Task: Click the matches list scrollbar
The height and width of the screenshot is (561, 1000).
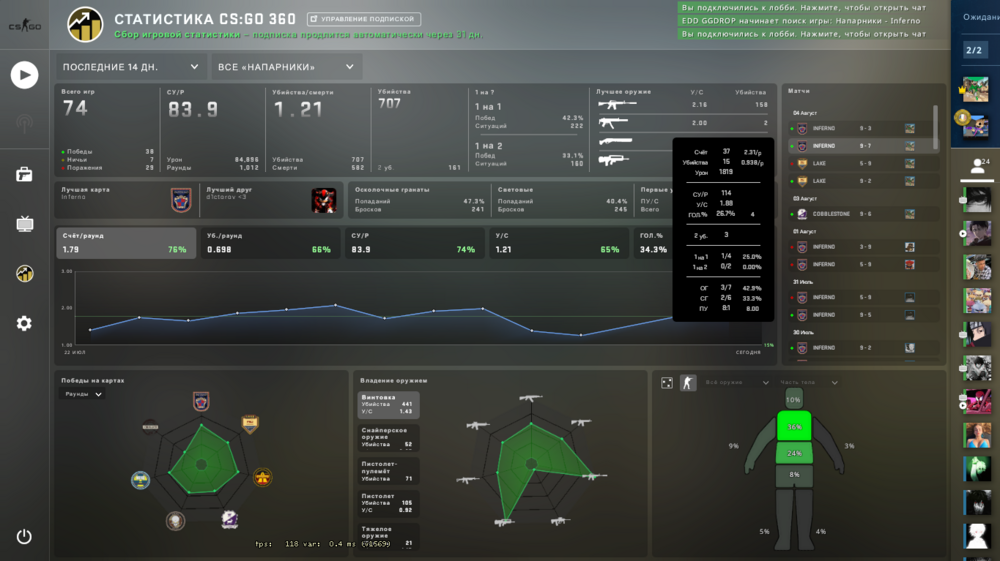Action: coord(936,128)
